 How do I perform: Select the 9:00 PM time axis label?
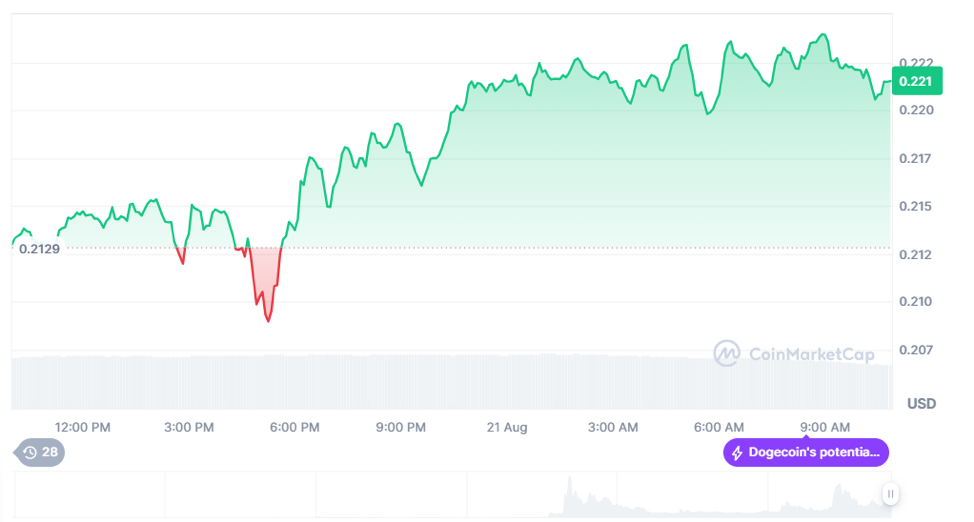click(401, 427)
